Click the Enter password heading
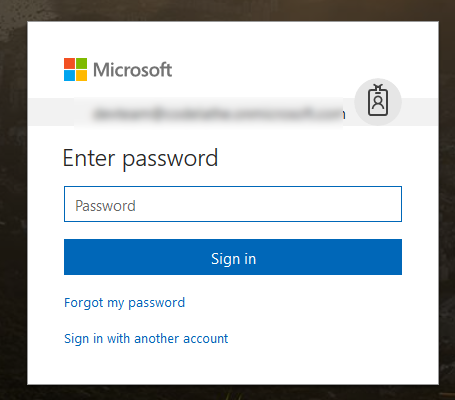The height and width of the screenshot is (400, 455). click(140, 159)
